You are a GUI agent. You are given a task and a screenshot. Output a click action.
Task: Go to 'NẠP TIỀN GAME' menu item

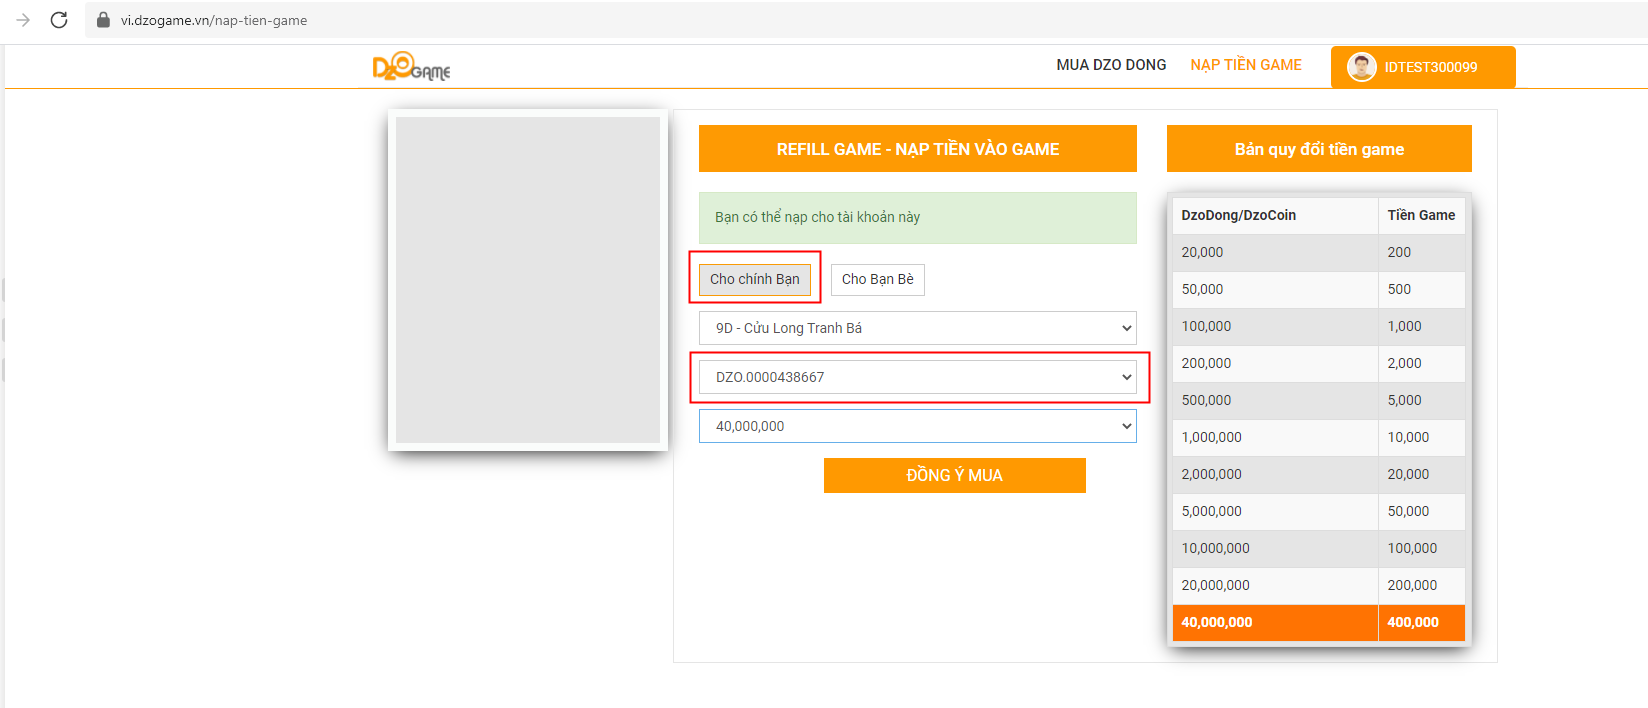1245,65
